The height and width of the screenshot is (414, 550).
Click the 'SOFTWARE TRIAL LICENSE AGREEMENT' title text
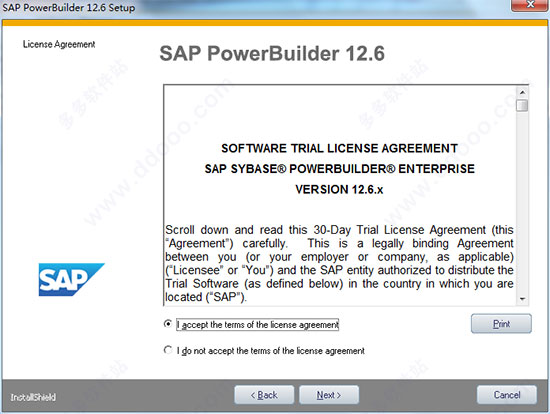[339, 148]
